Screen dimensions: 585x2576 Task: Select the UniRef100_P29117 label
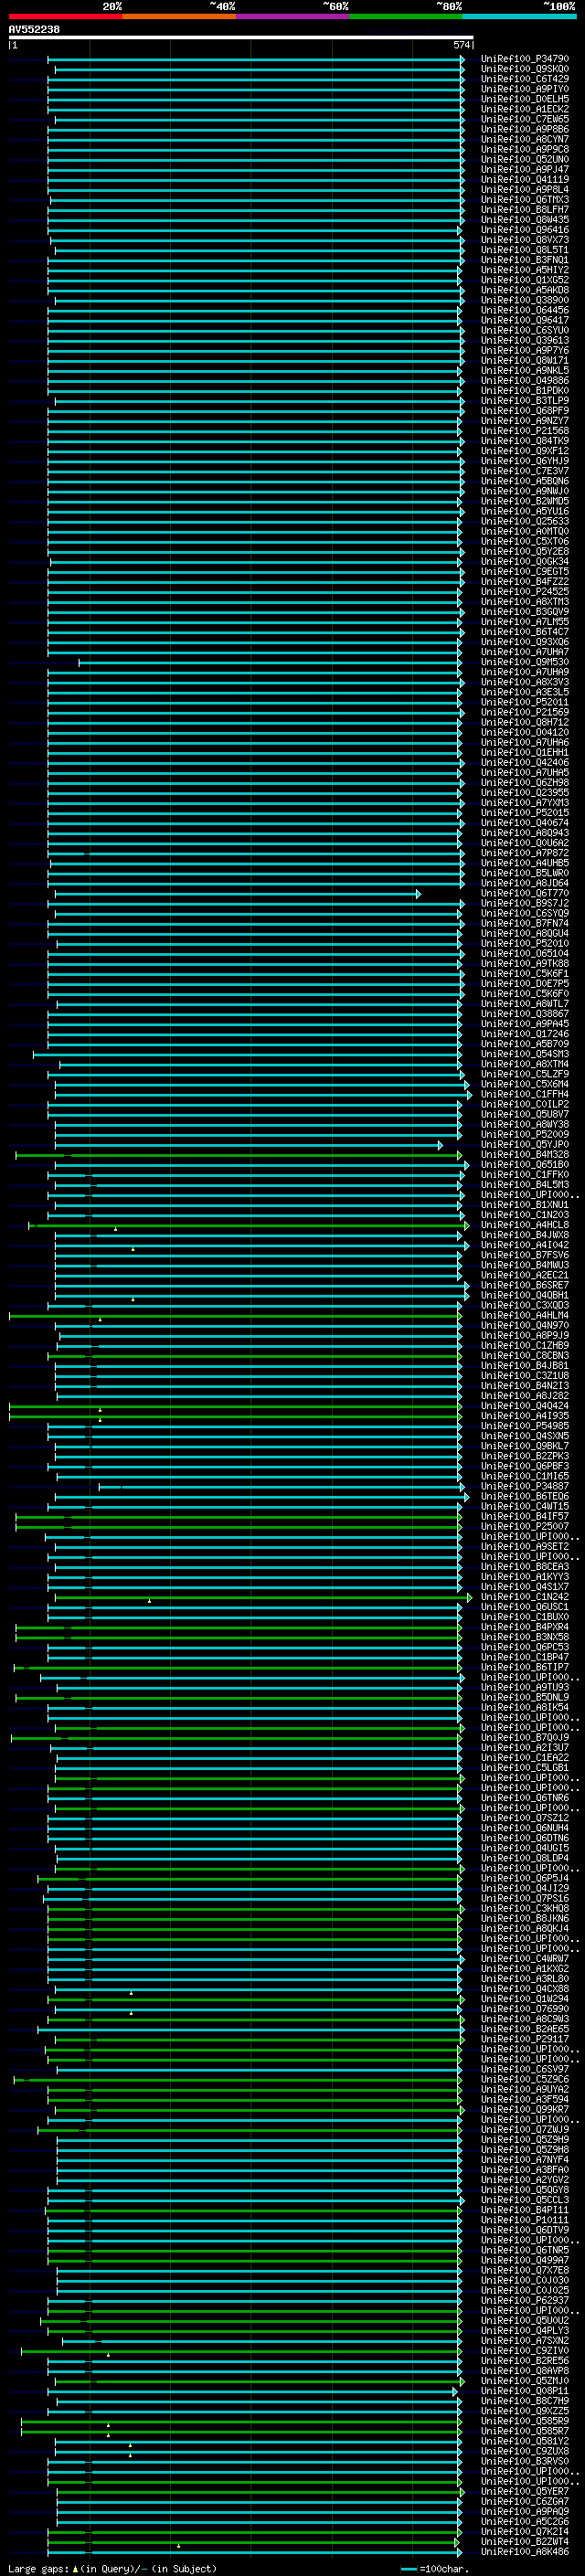(x=524, y=2038)
